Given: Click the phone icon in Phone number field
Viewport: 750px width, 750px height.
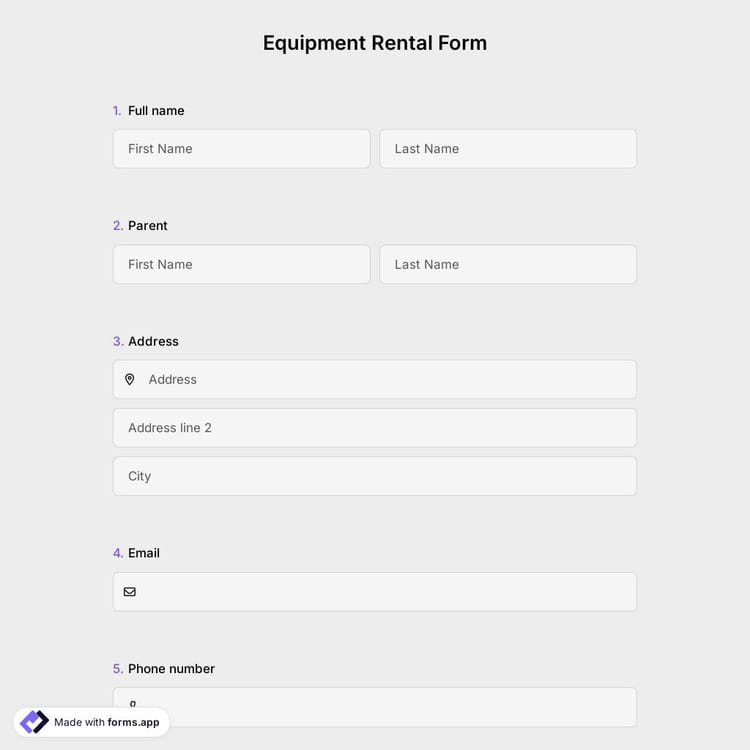Looking at the screenshot, I should [x=132, y=704].
